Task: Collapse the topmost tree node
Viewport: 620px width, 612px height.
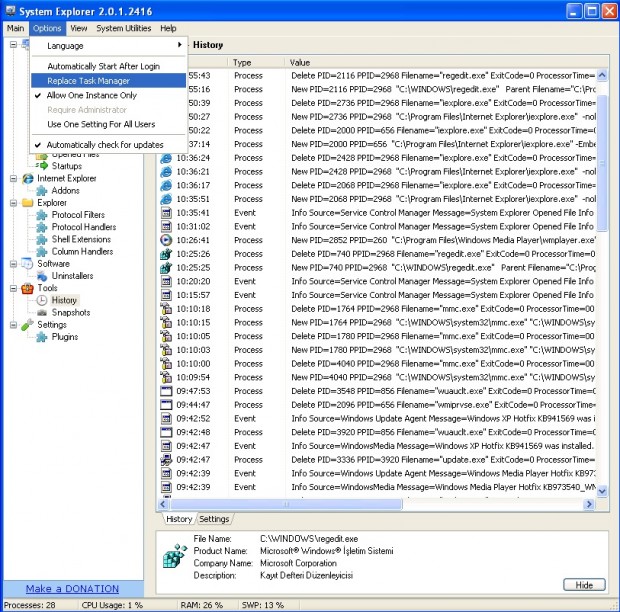Action: pos(13,44)
